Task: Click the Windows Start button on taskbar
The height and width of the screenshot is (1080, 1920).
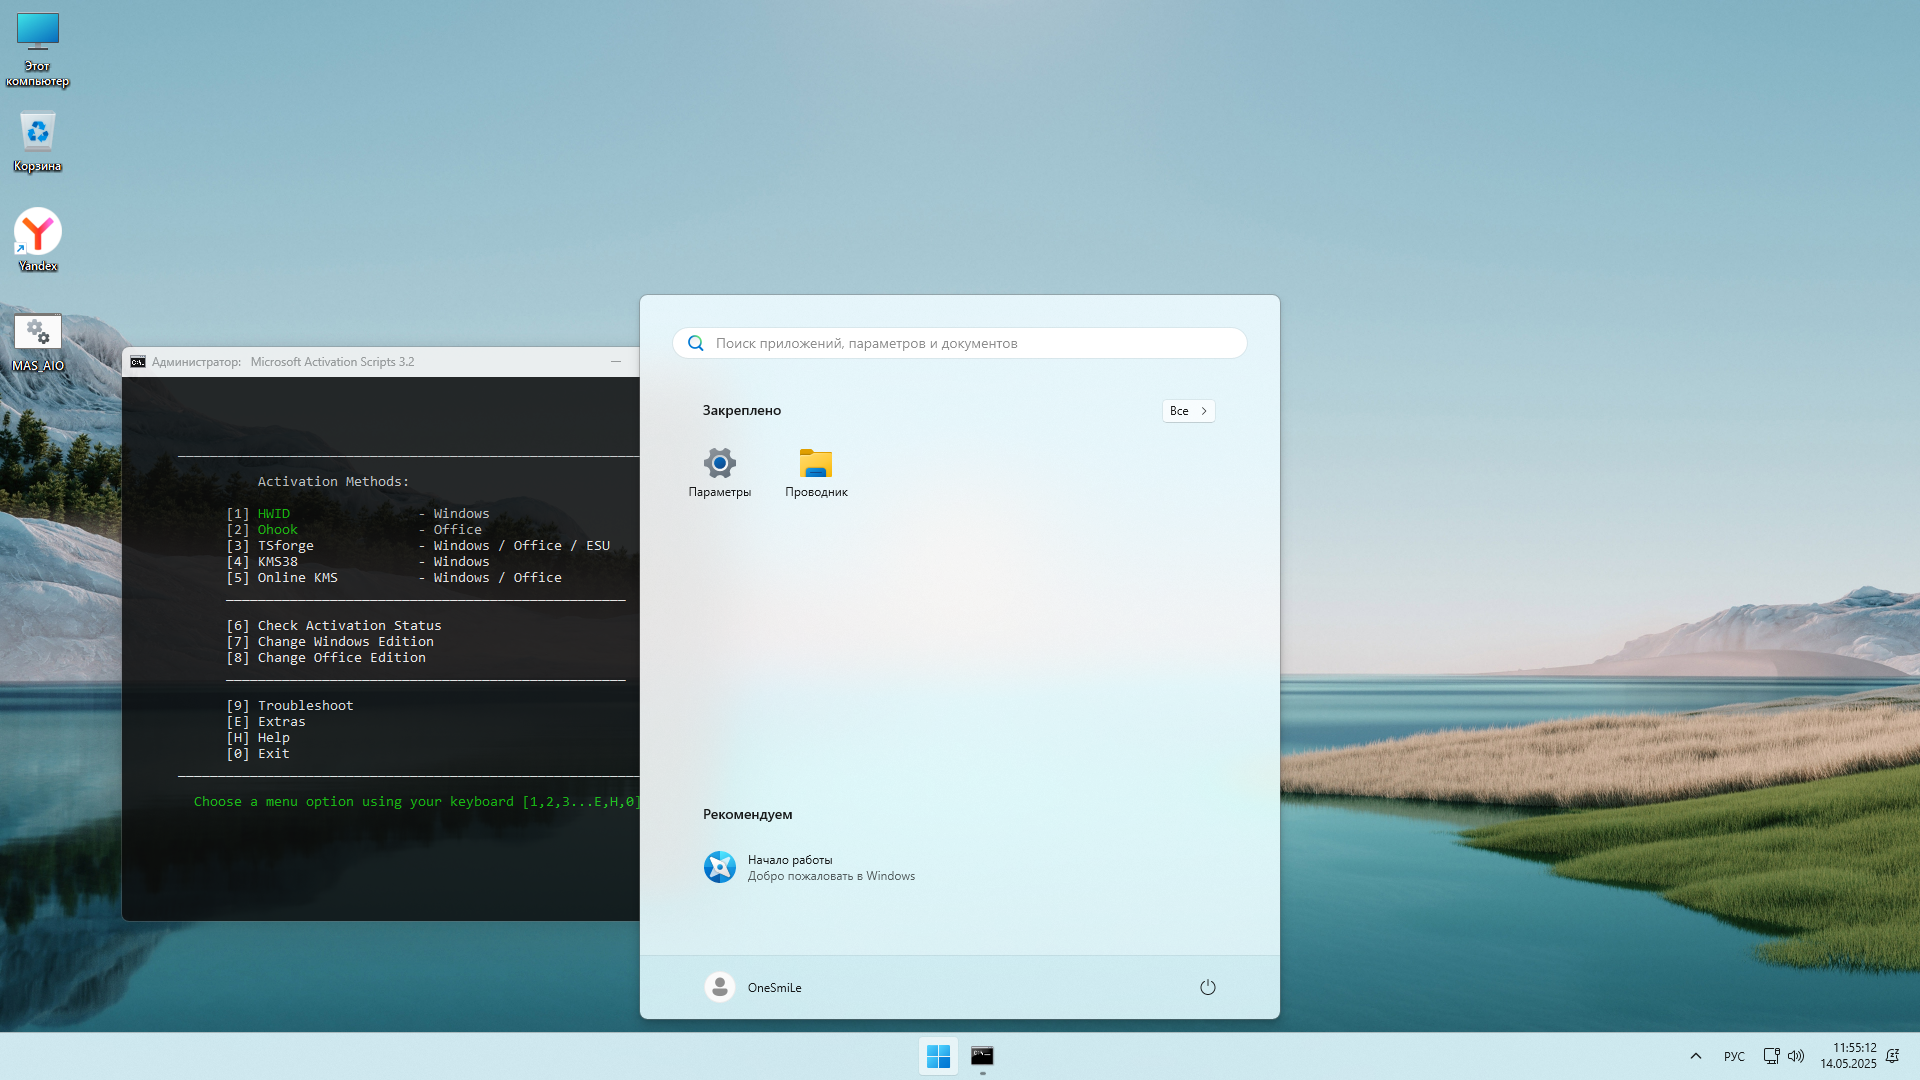Action: [938, 1056]
